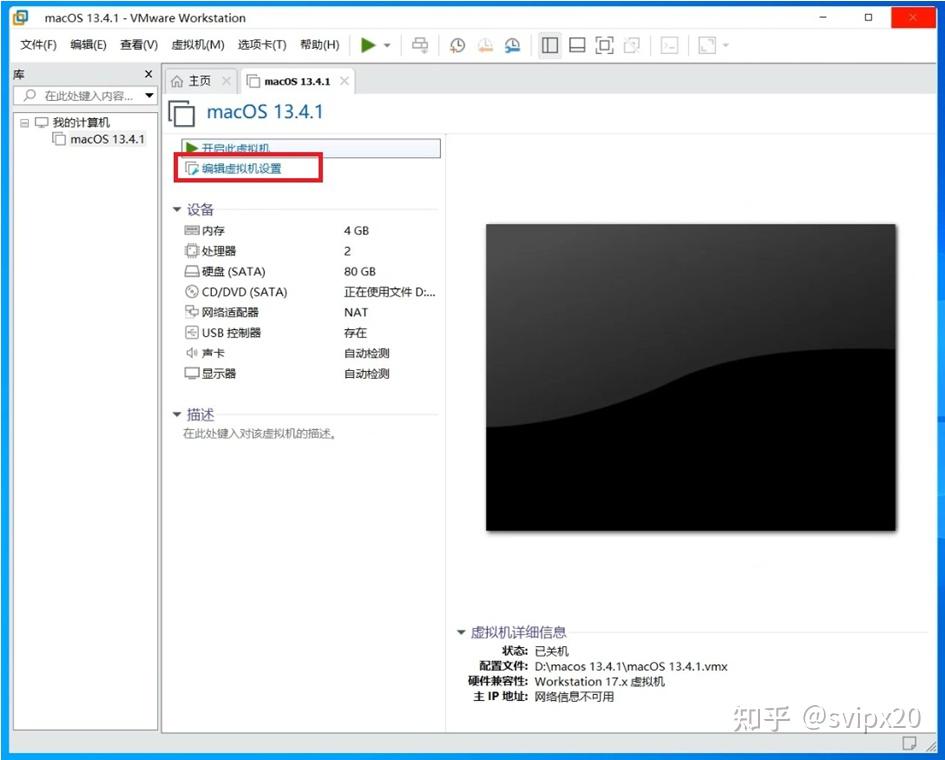The width and height of the screenshot is (945, 760).
Task: Click the send Ctrl+Alt+Del toolbar icon
Action: point(420,45)
